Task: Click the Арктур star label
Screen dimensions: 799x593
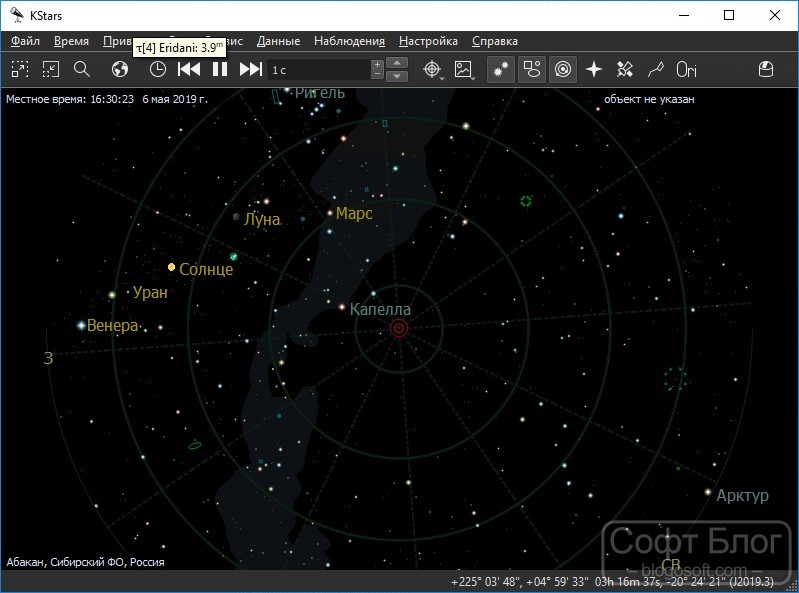Action: 742,495
